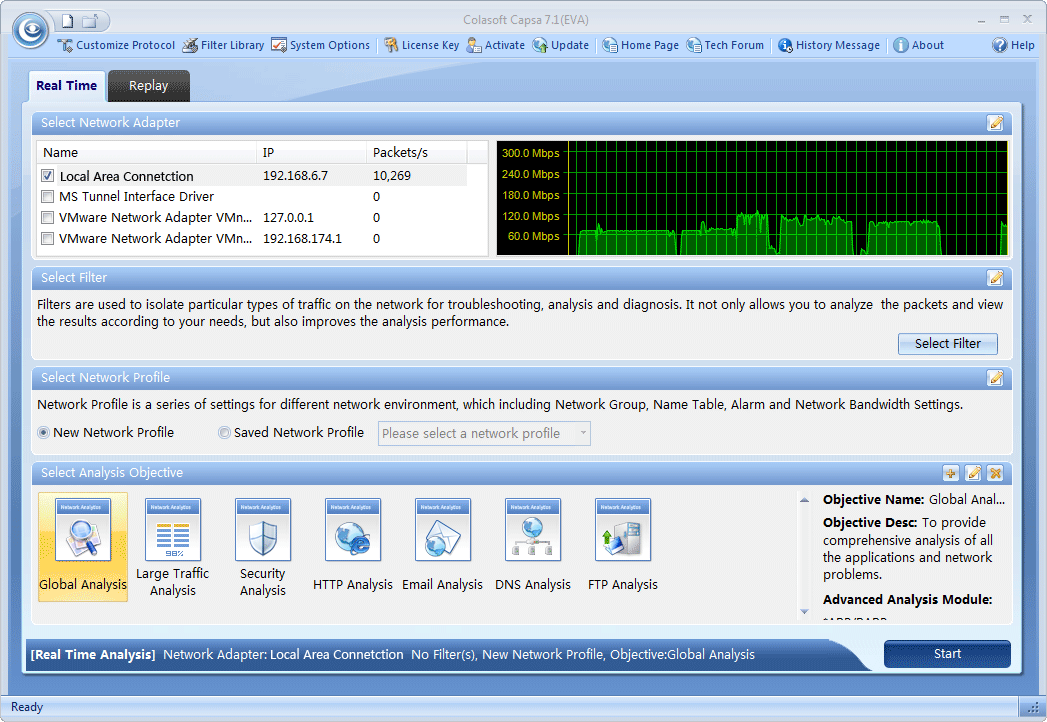Screen dimensions: 1047x722
Task: Click the '[Real Time Analysis]' summary label
Action: [x=93, y=655]
